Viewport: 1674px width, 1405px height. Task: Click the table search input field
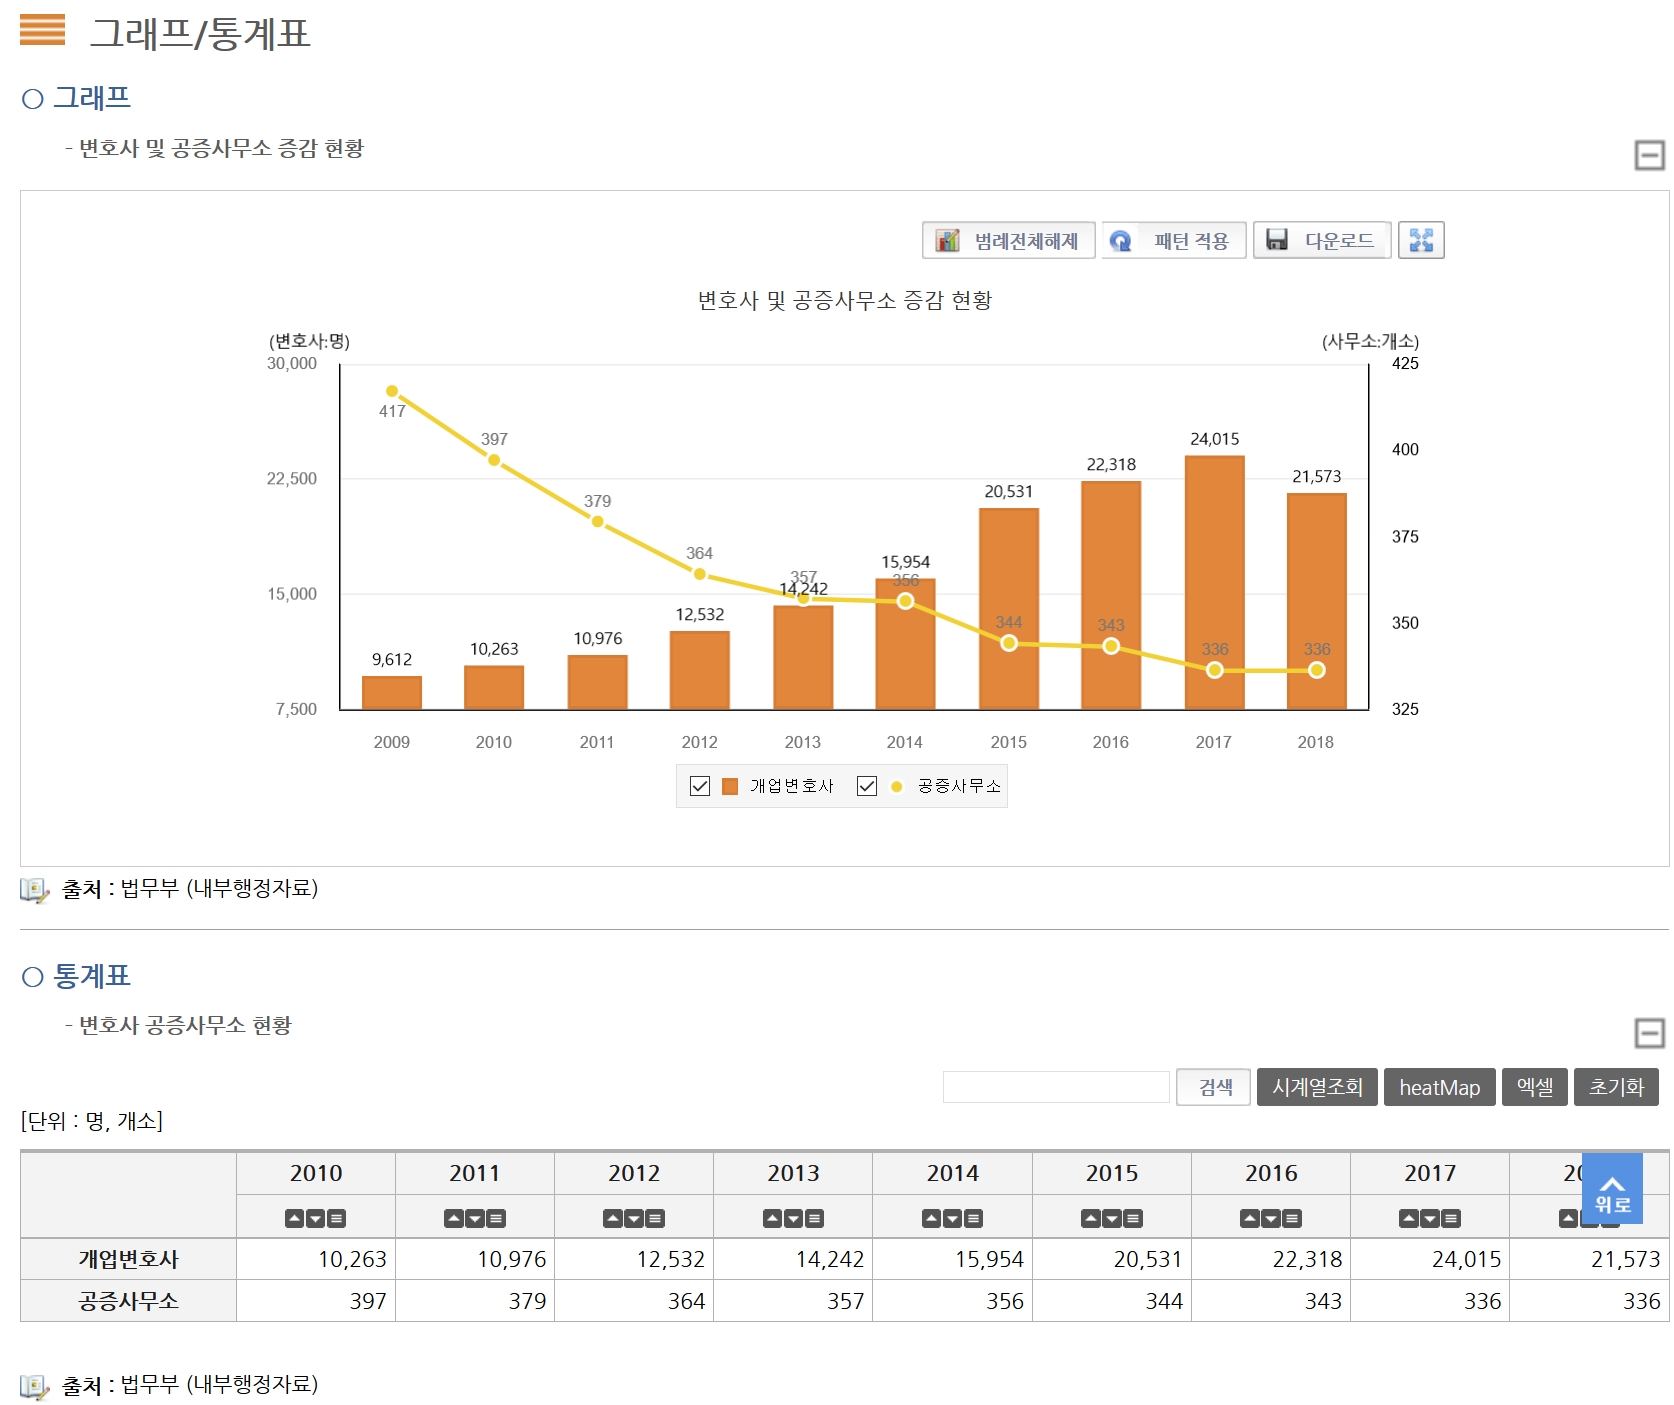click(x=1055, y=1087)
